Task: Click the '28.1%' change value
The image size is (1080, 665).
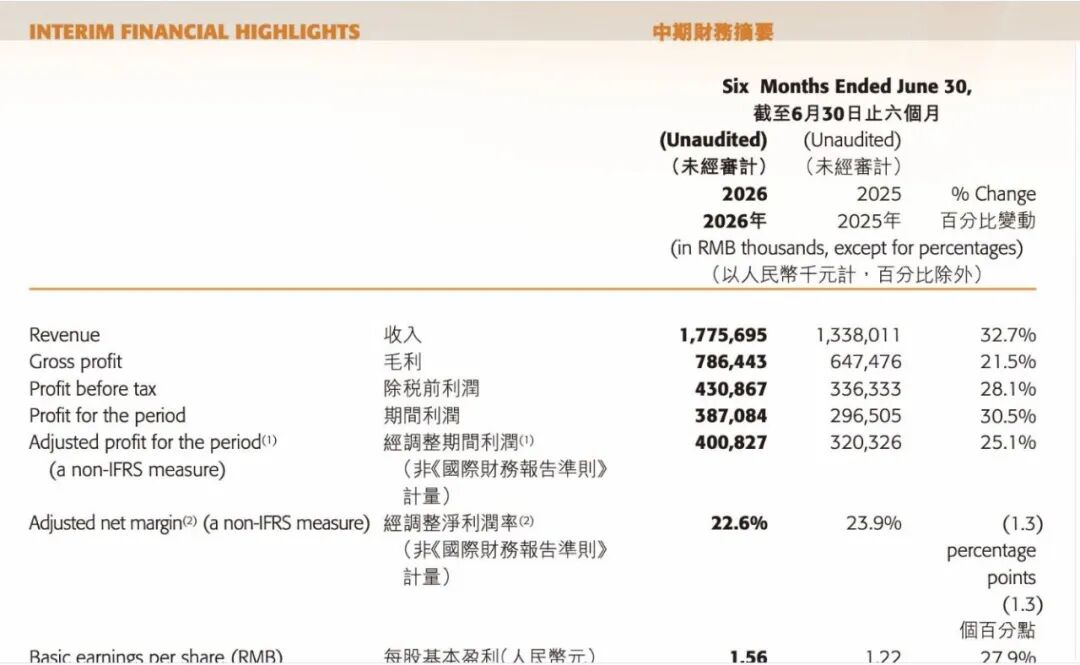Action: click(1008, 389)
